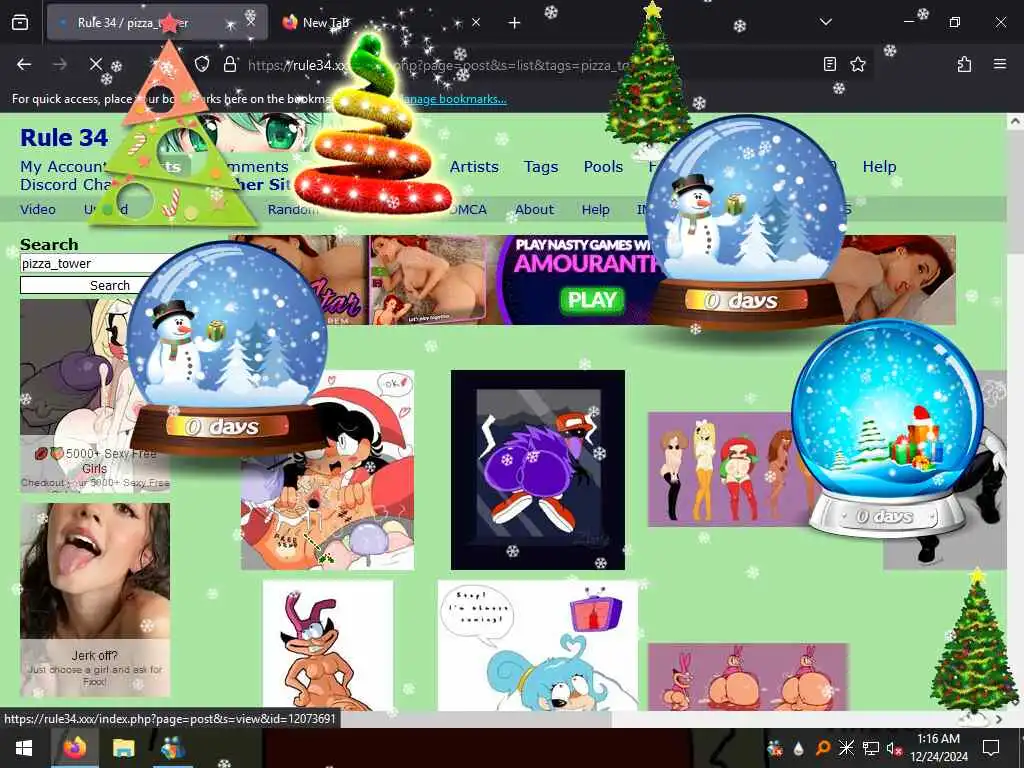Image resolution: width=1024 pixels, height=768 pixels.
Task: Open the About submenu link
Action: pos(534,210)
